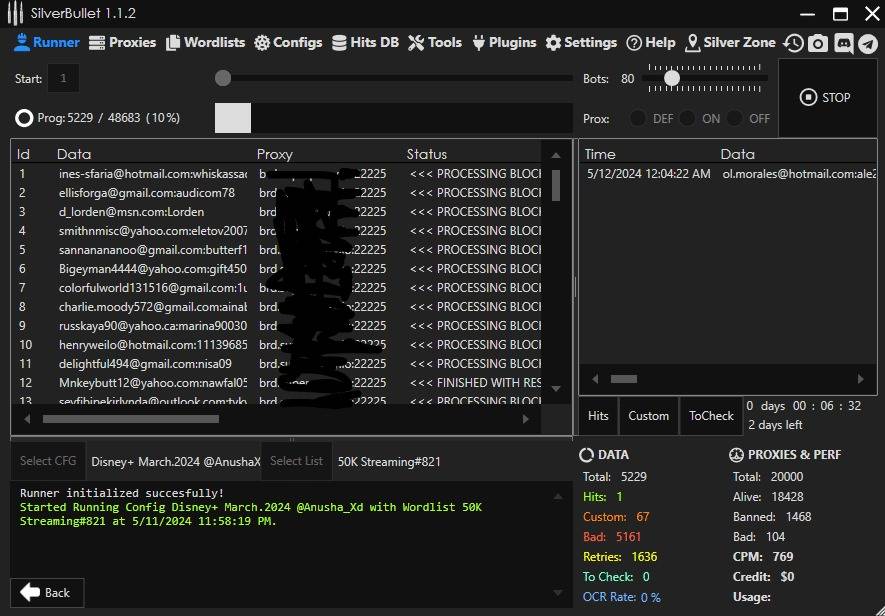Viewport: 885px width, 616px height.
Task: Open the Telegram paper-plane icon
Action: [x=868, y=43]
